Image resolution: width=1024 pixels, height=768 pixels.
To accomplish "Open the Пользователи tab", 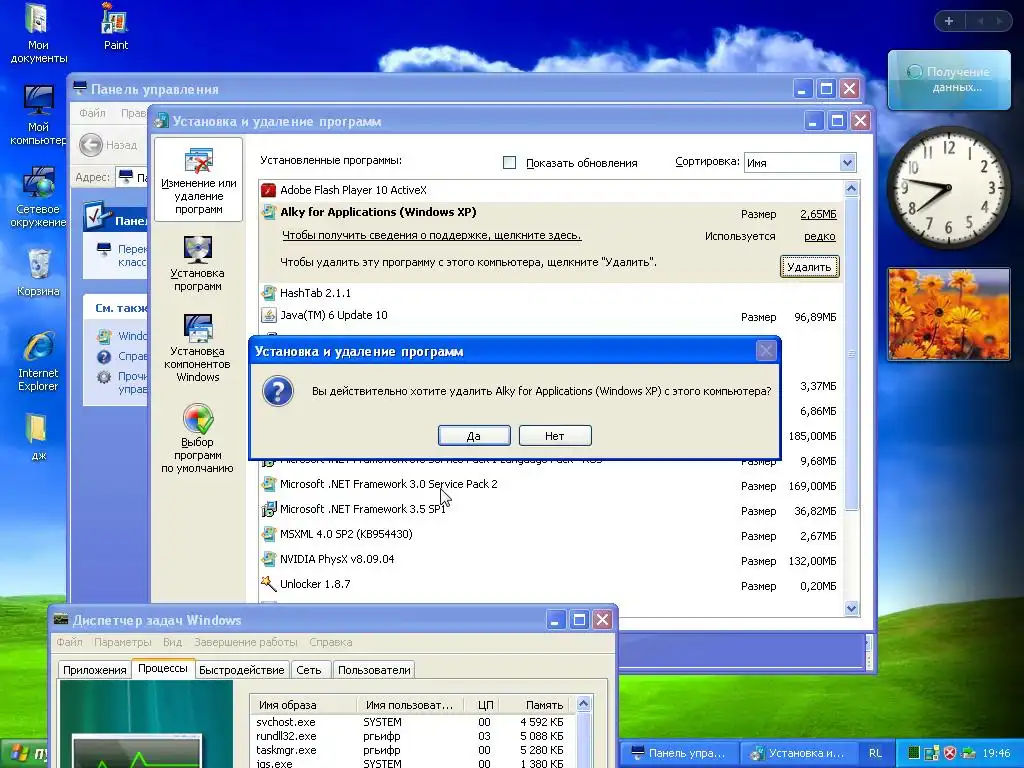I will coord(374,670).
